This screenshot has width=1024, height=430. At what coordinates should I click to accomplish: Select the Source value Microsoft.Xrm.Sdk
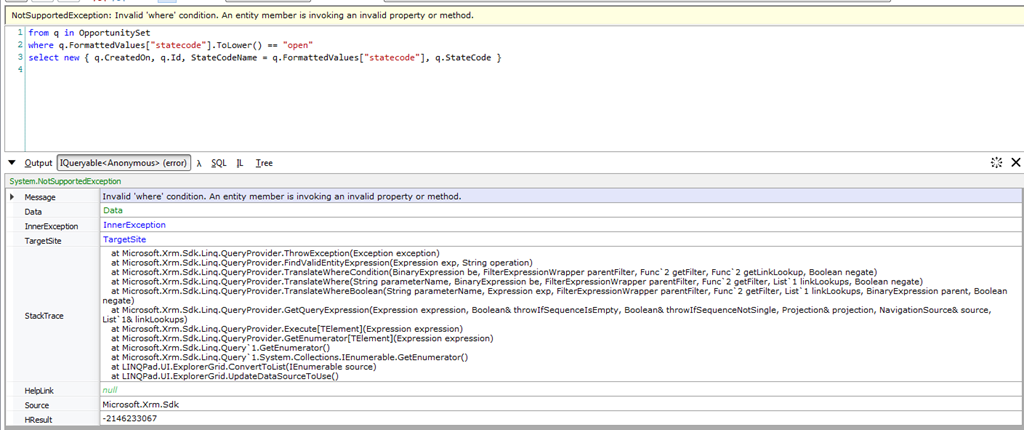(139, 404)
